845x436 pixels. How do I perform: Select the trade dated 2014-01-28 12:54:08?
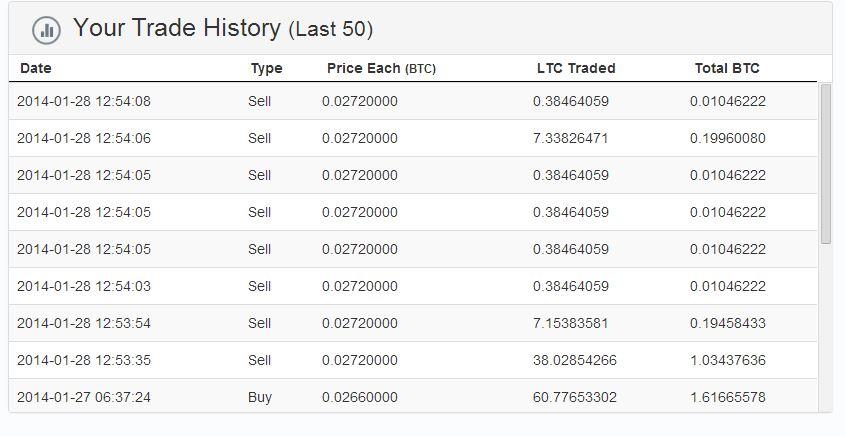click(x=84, y=101)
